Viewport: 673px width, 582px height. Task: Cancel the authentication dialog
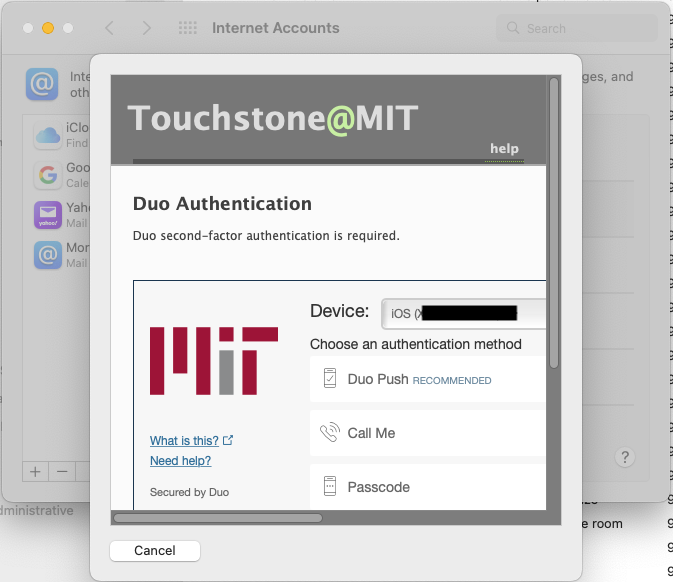tap(155, 551)
